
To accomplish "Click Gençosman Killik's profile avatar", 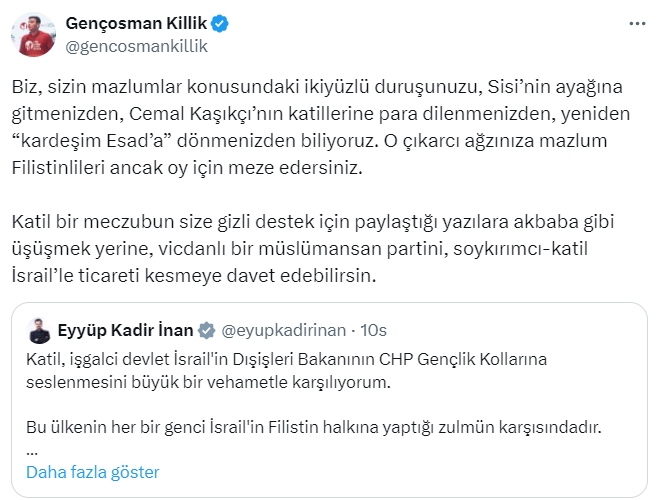I will point(33,35).
